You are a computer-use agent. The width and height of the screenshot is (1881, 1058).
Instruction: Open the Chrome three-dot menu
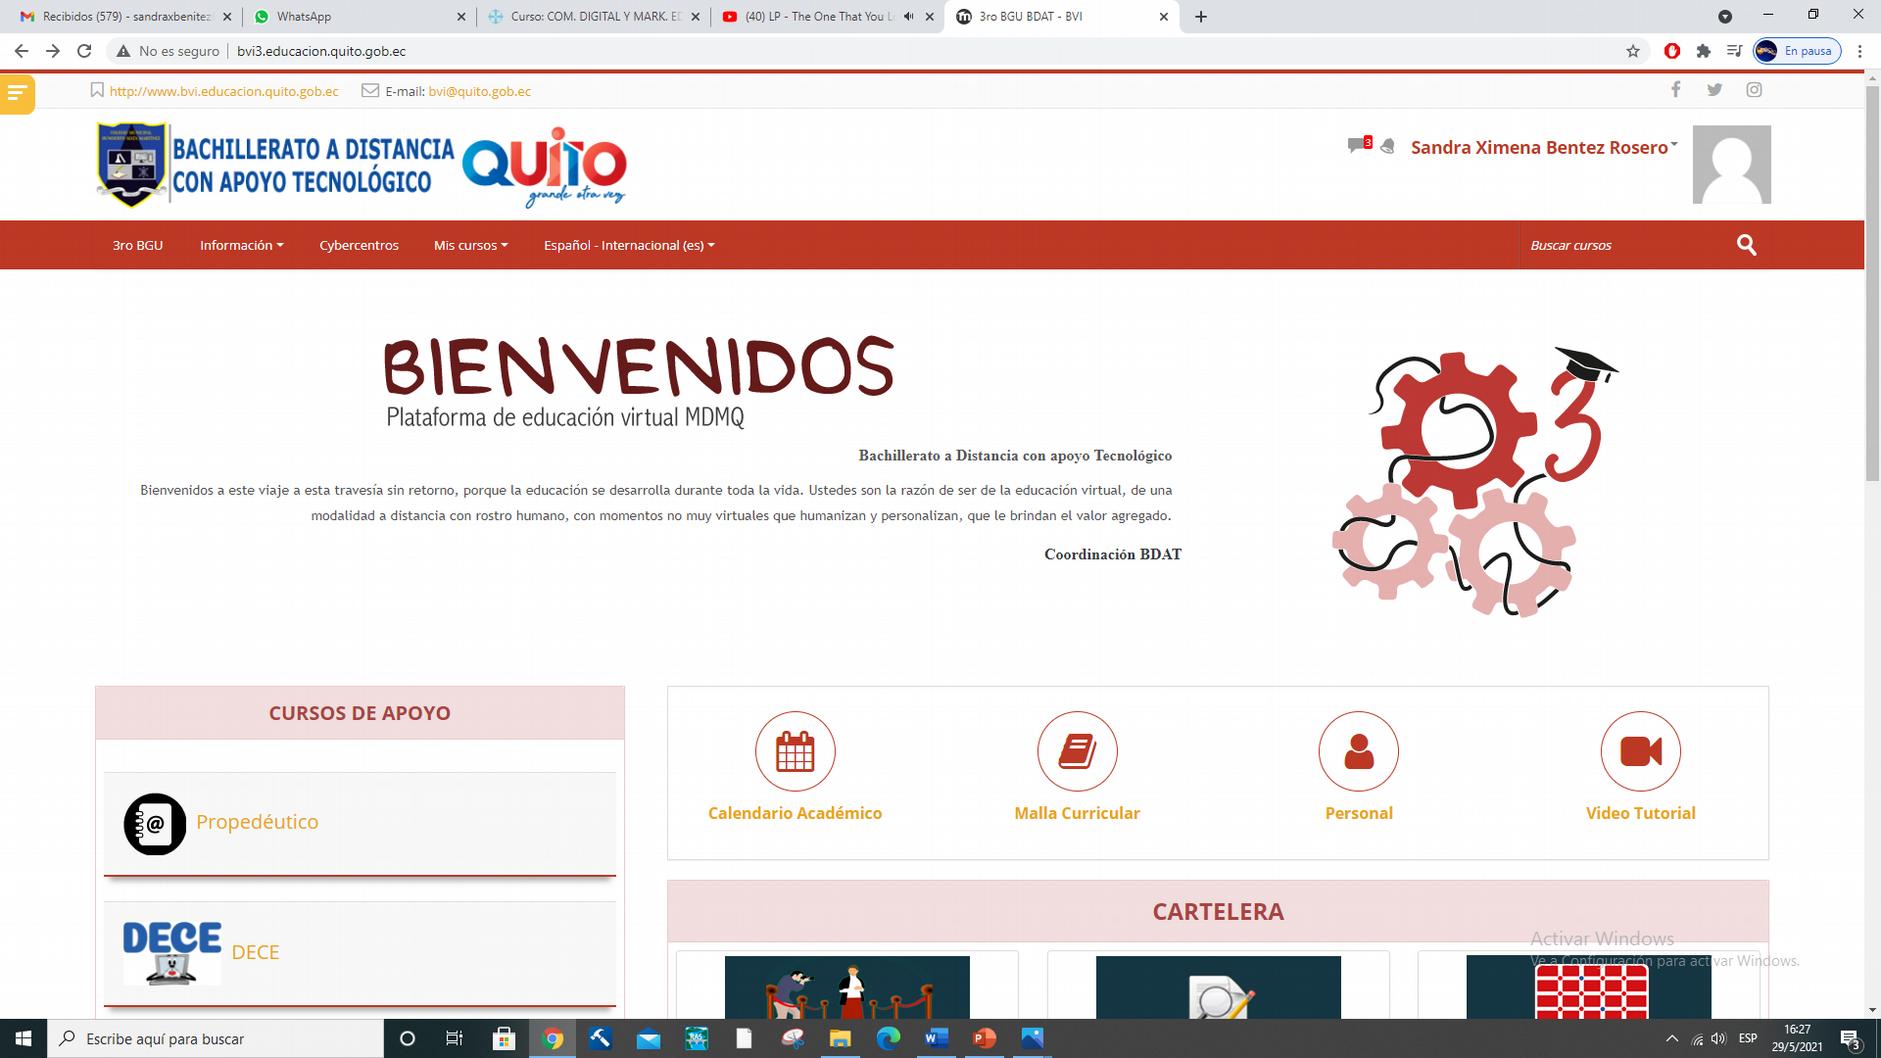(1860, 51)
